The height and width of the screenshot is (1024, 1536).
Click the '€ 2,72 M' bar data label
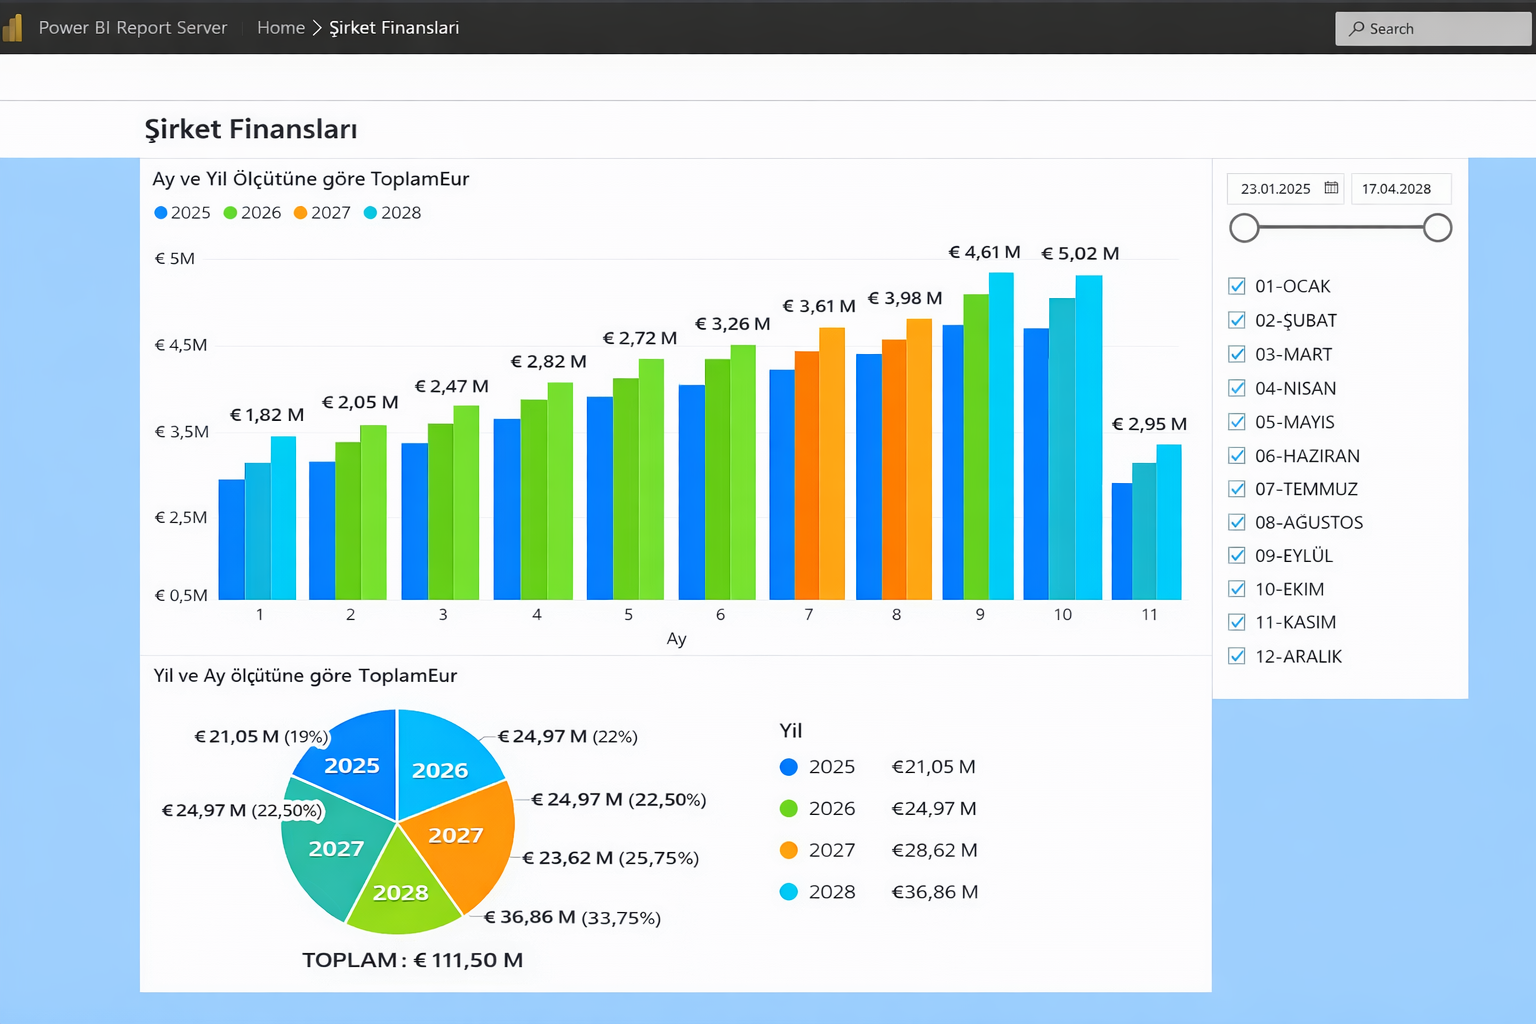(x=640, y=338)
